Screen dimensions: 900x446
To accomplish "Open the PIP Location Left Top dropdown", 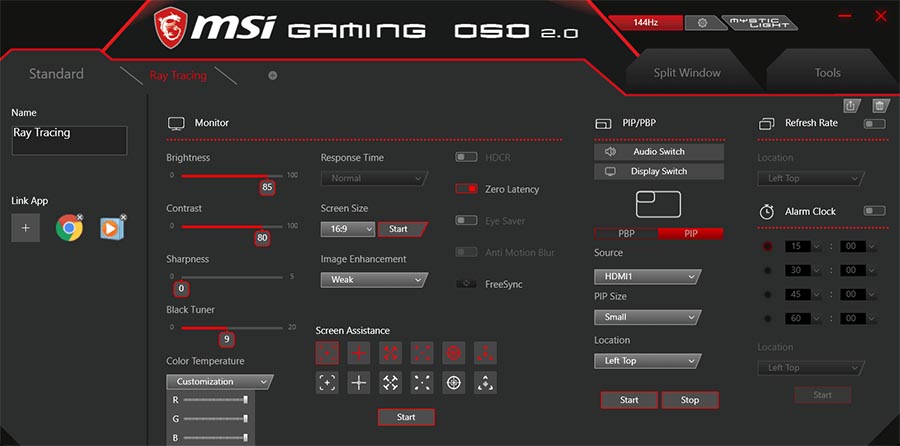I will pos(647,361).
